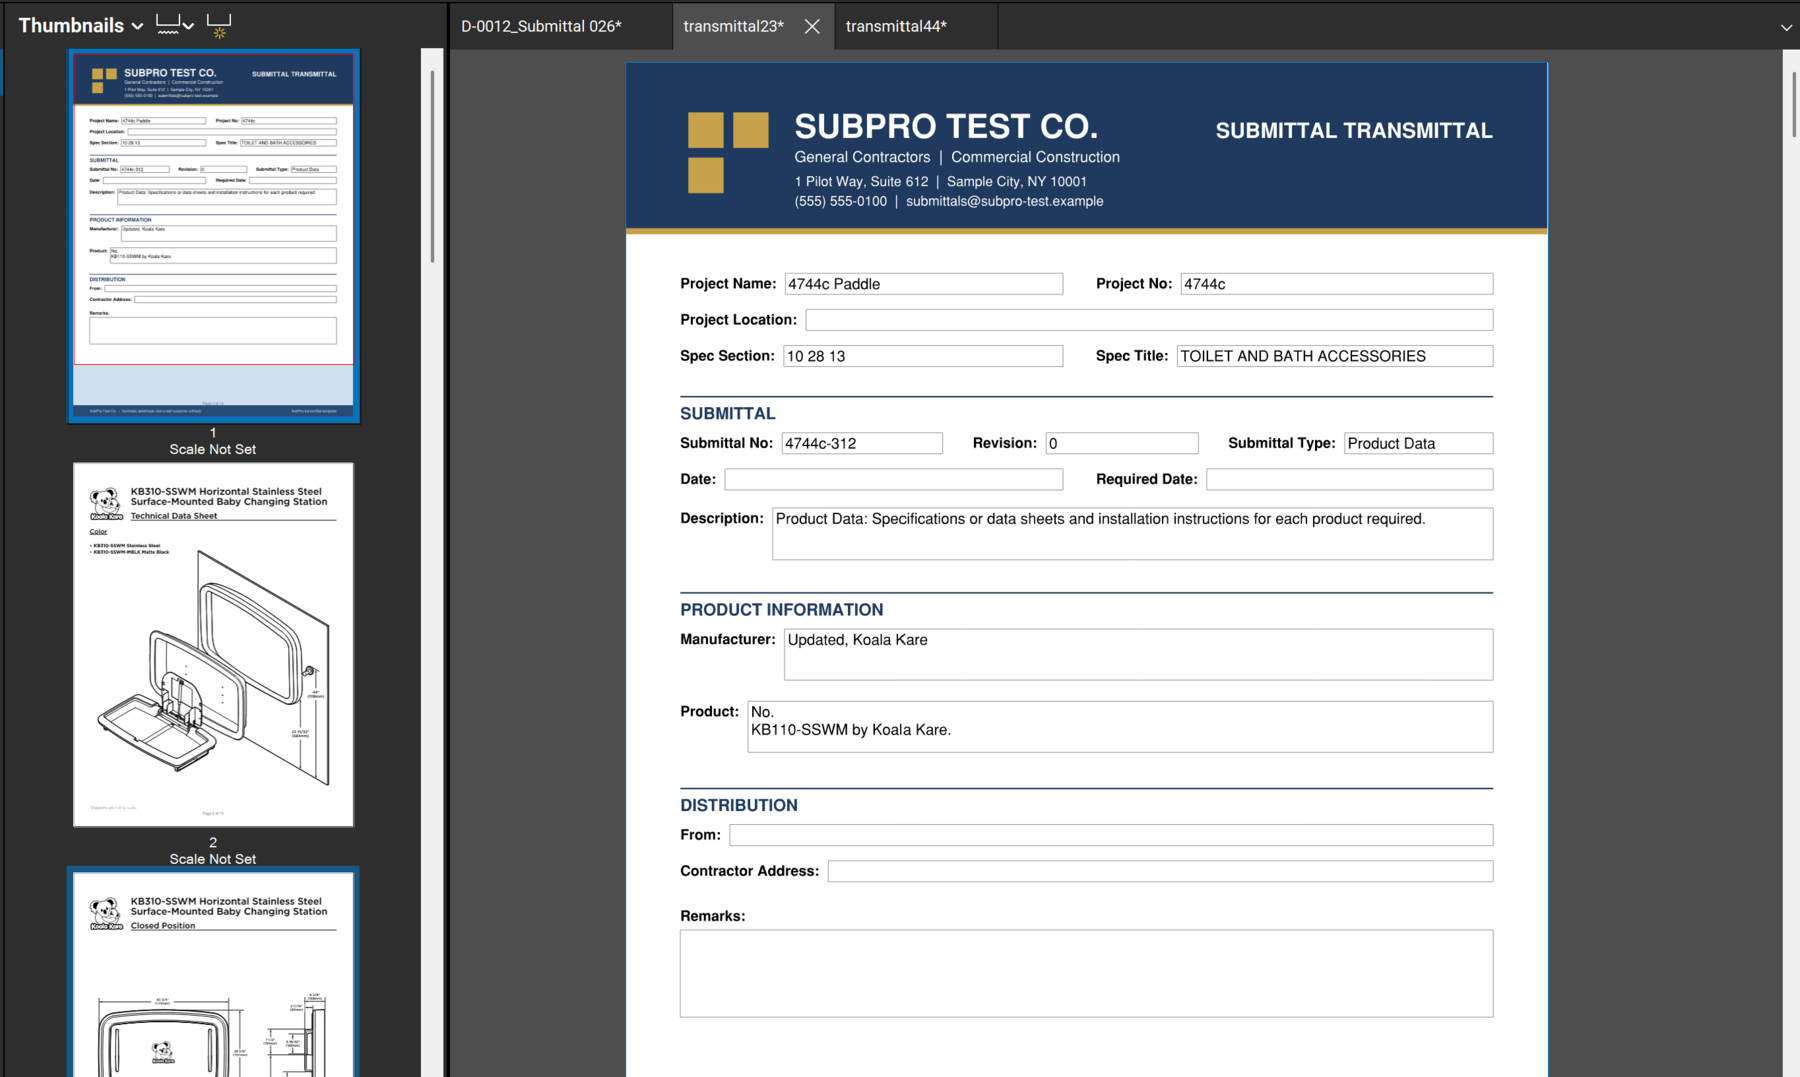Click the Thumbnails panel vertical scrollbar
Screen dimensions: 1800x1077
click(432, 165)
